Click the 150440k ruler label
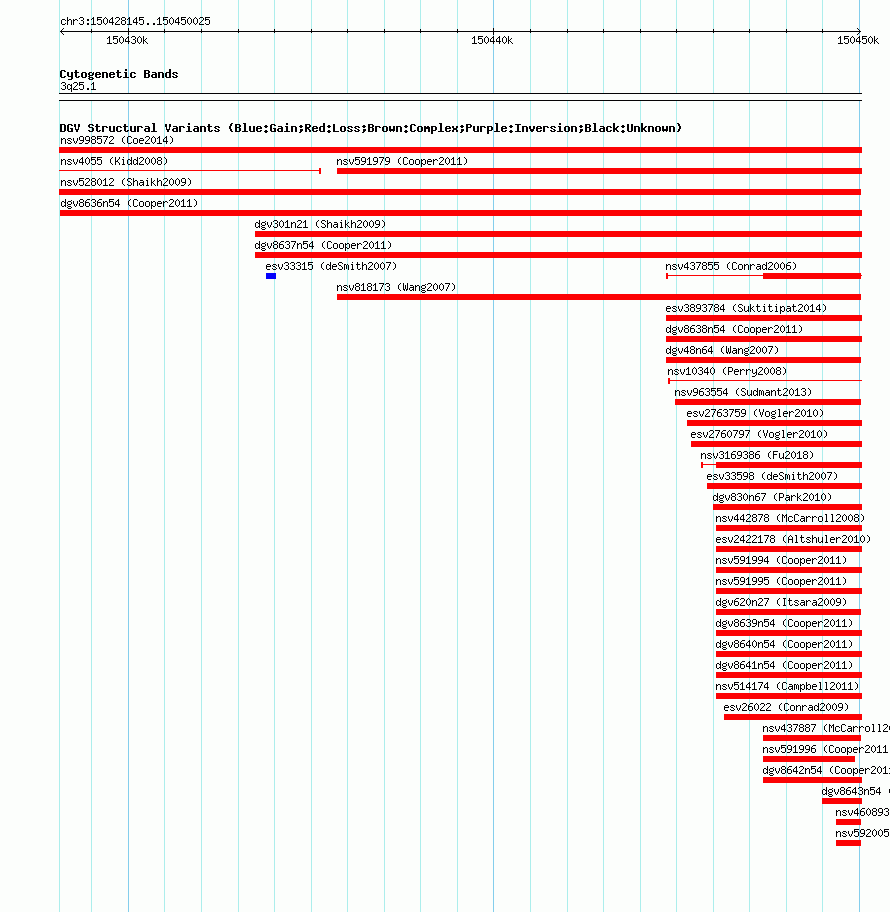Viewport: 890px width, 912px height. [492, 40]
